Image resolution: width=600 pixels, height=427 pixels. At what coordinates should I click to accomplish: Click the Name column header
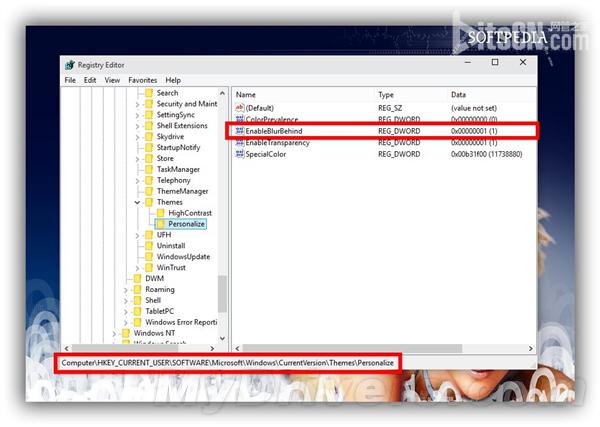(x=303, y=95)
